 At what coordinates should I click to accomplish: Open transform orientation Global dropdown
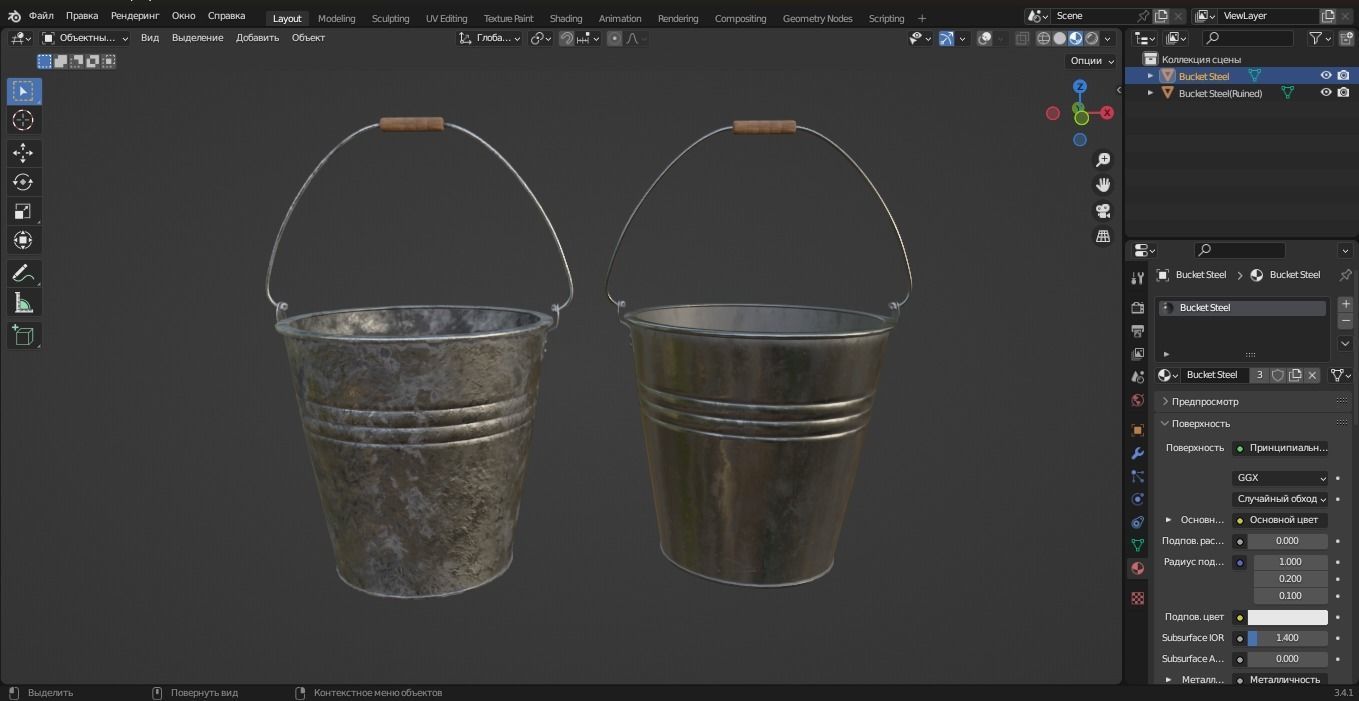point(490,38)
